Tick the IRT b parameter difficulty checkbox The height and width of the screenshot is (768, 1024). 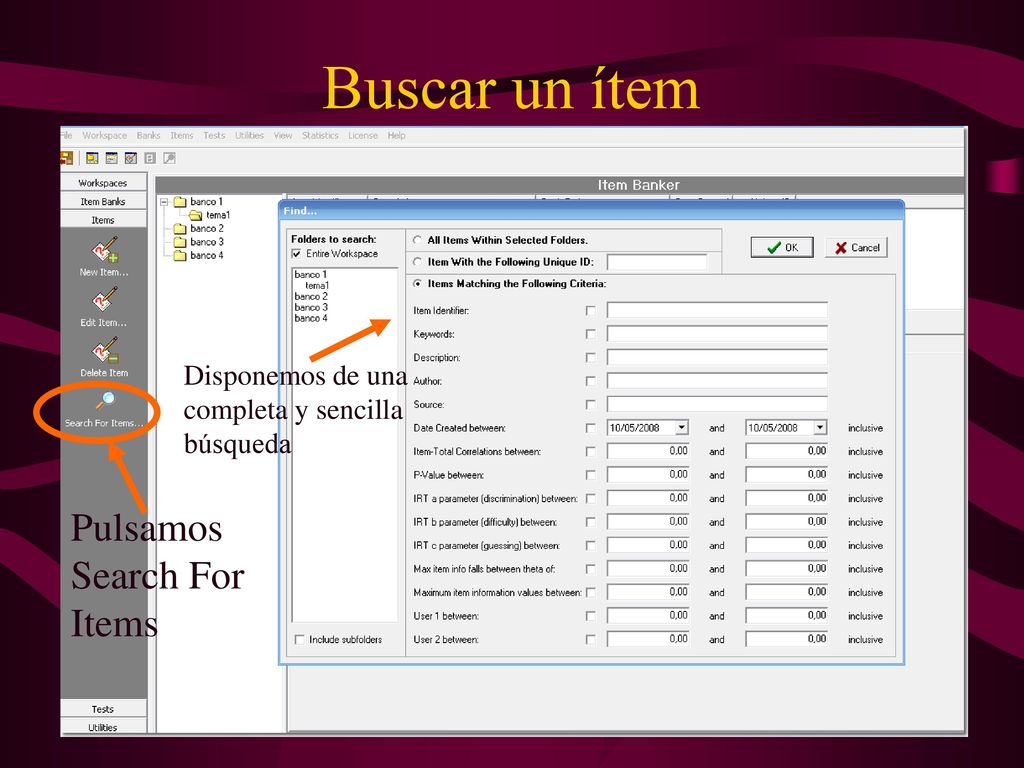tap(591, 522)
